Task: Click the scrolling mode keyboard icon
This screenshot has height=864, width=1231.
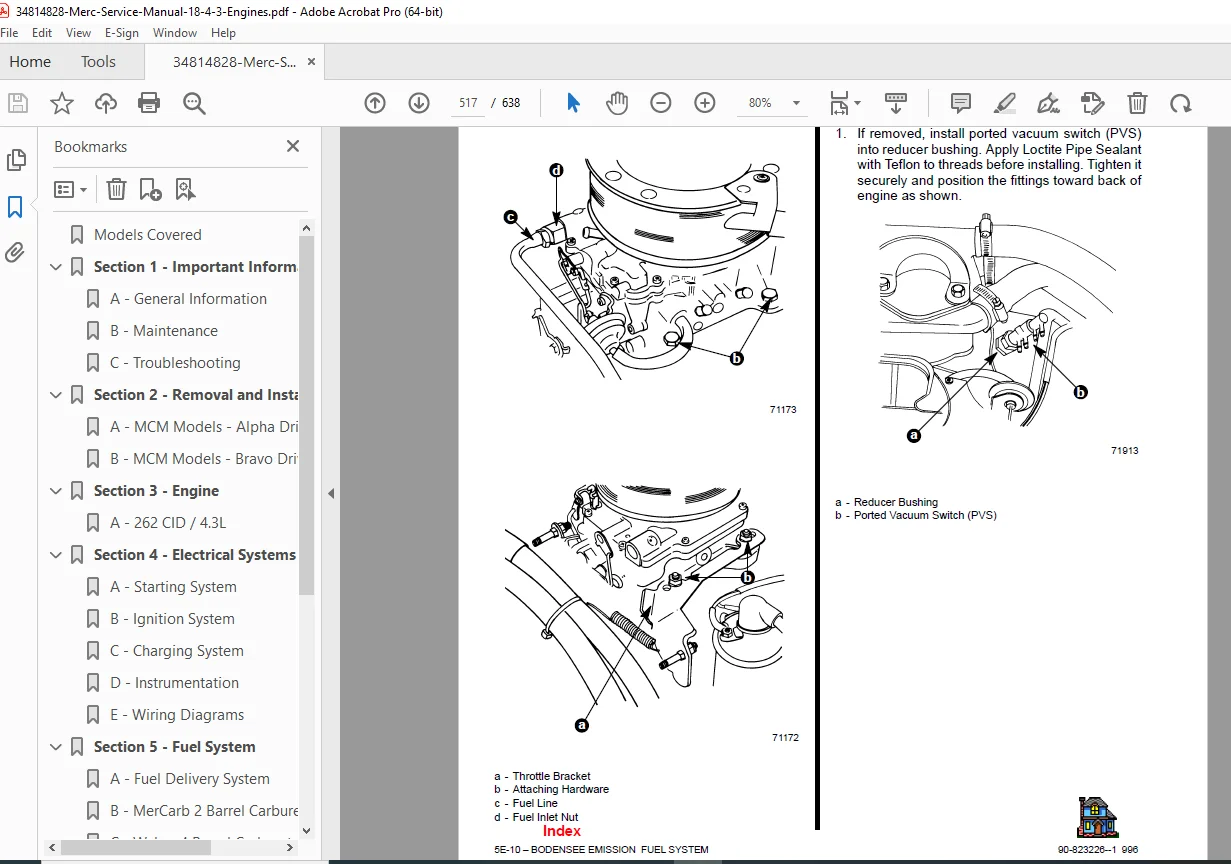Action: pyautogui.click(x=896, y=103)
